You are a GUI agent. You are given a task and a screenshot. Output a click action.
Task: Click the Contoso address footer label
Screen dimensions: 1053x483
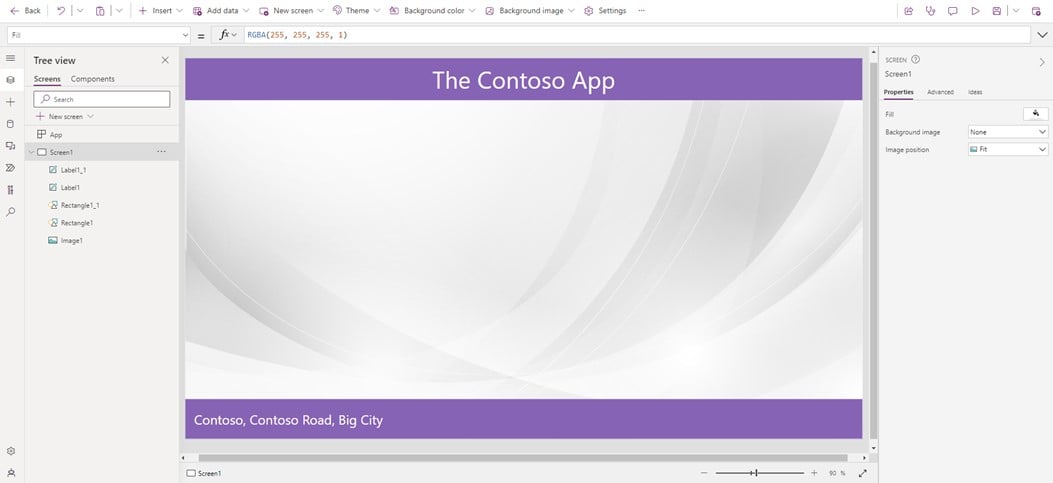[x=288, y=421]
